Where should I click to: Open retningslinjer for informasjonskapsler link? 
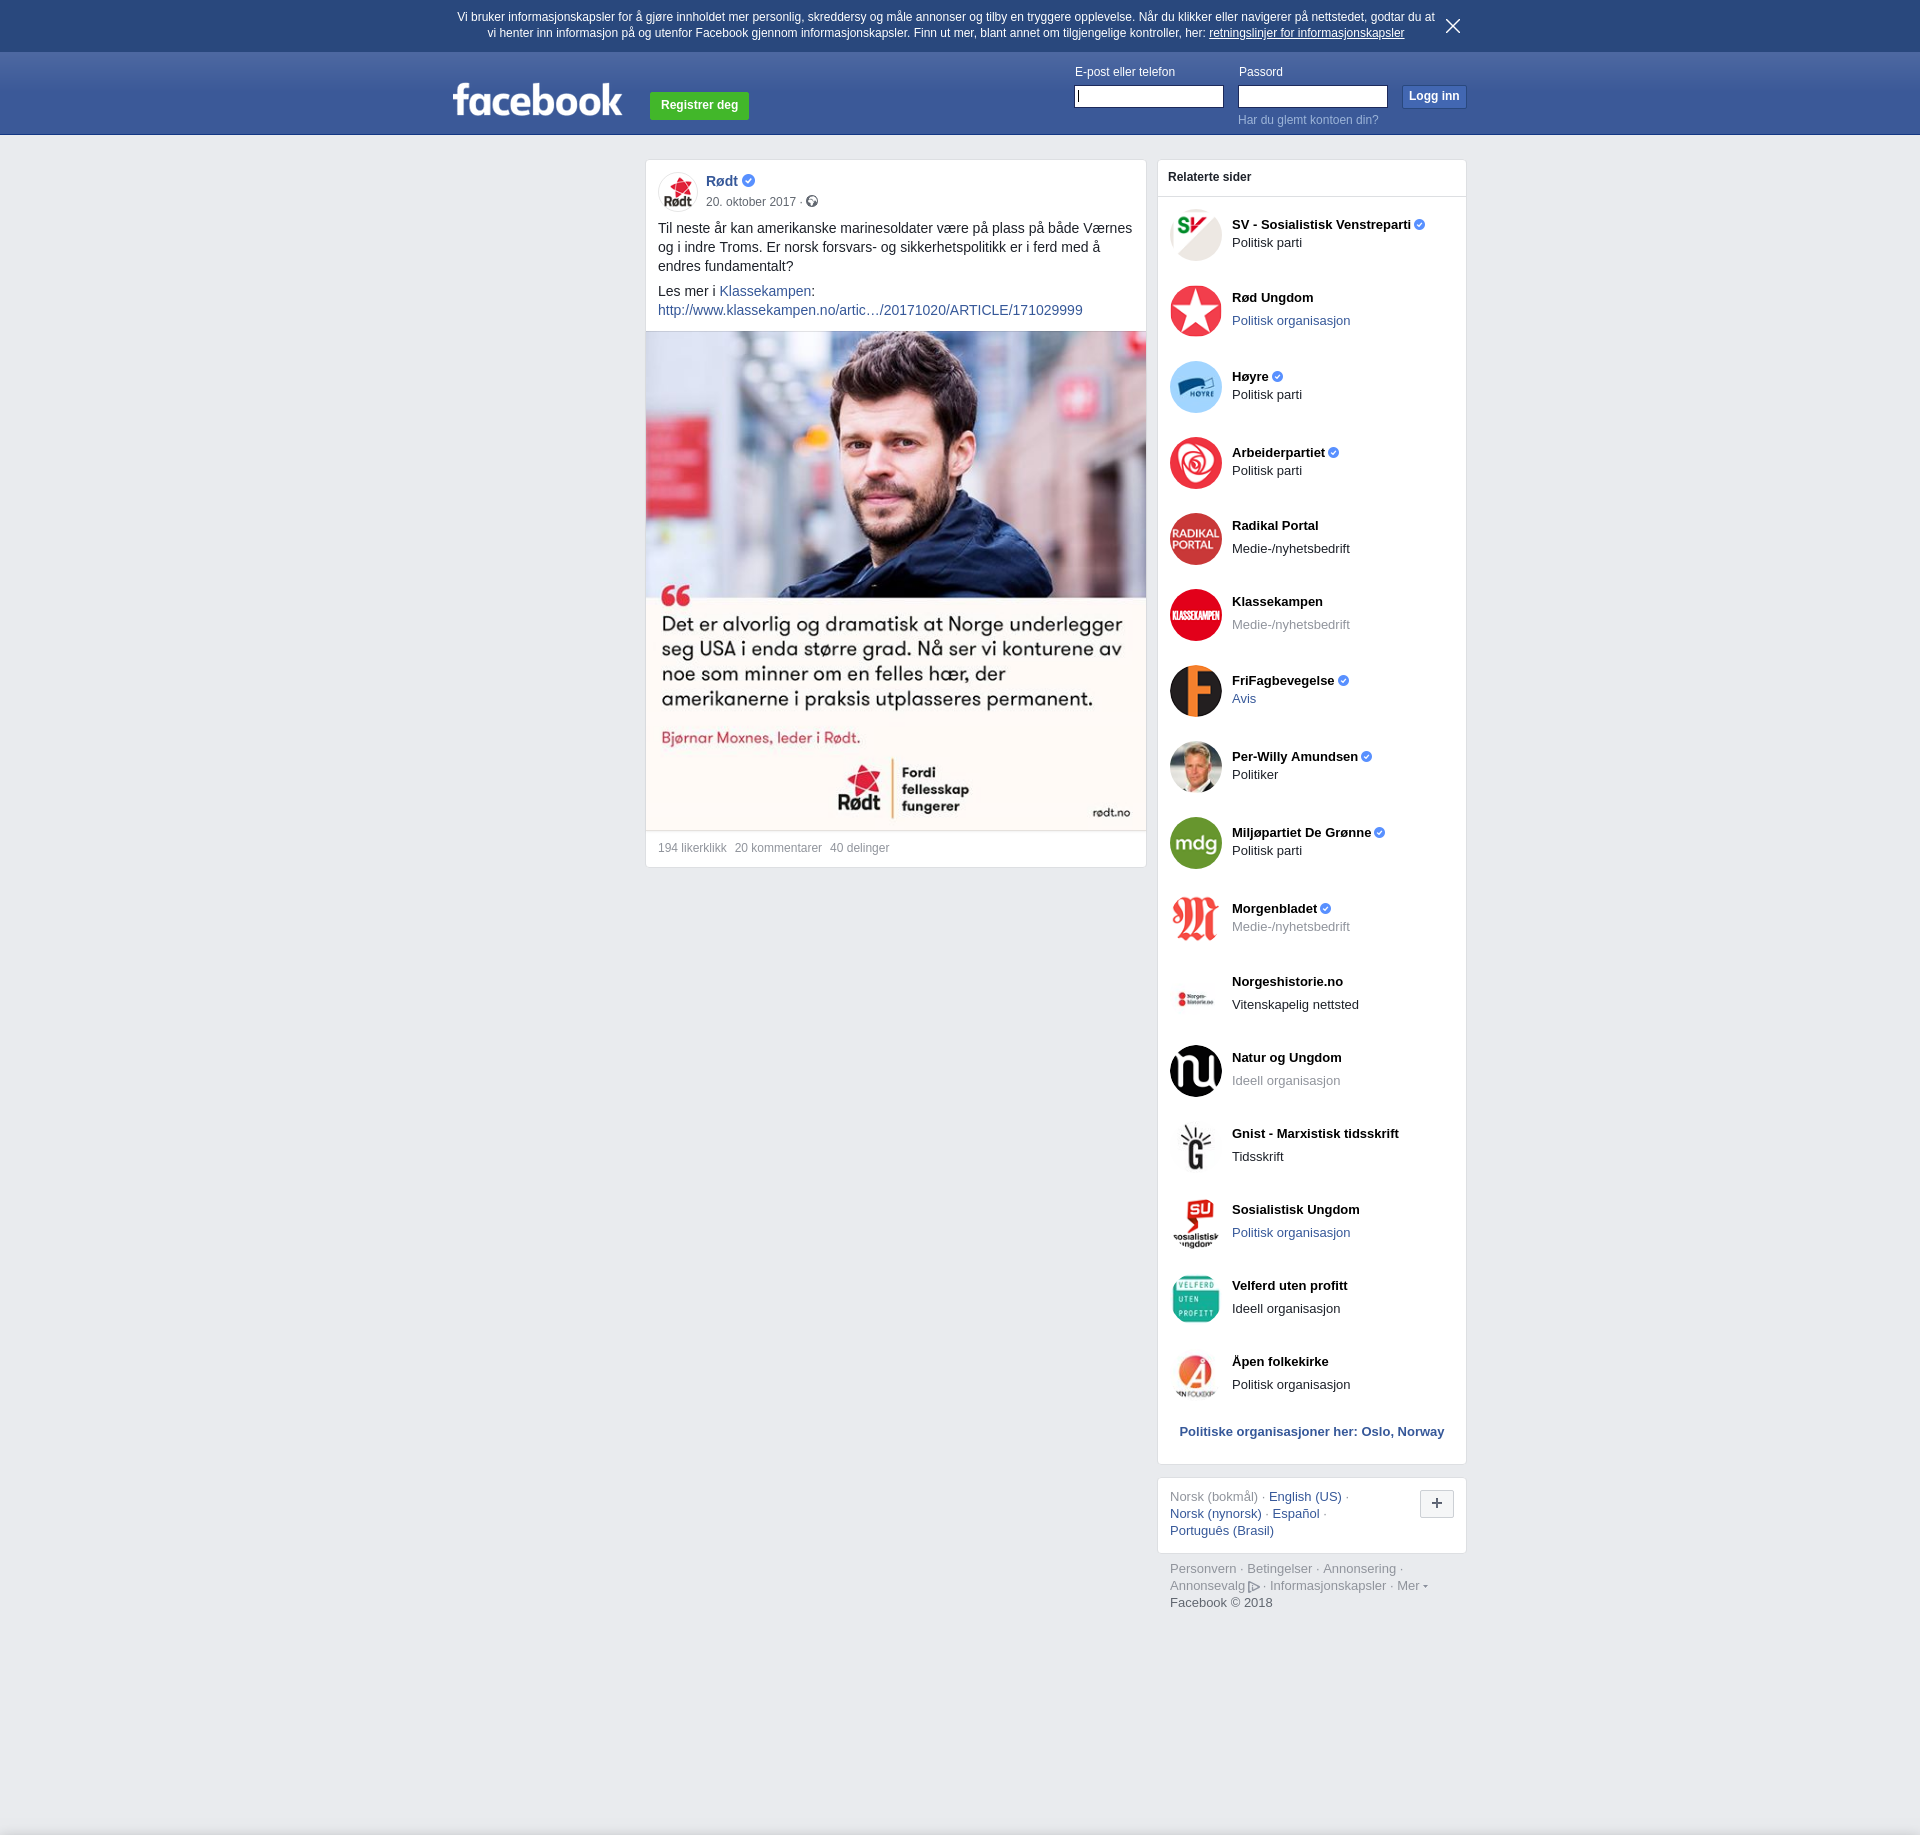[x=1306, y=33]
